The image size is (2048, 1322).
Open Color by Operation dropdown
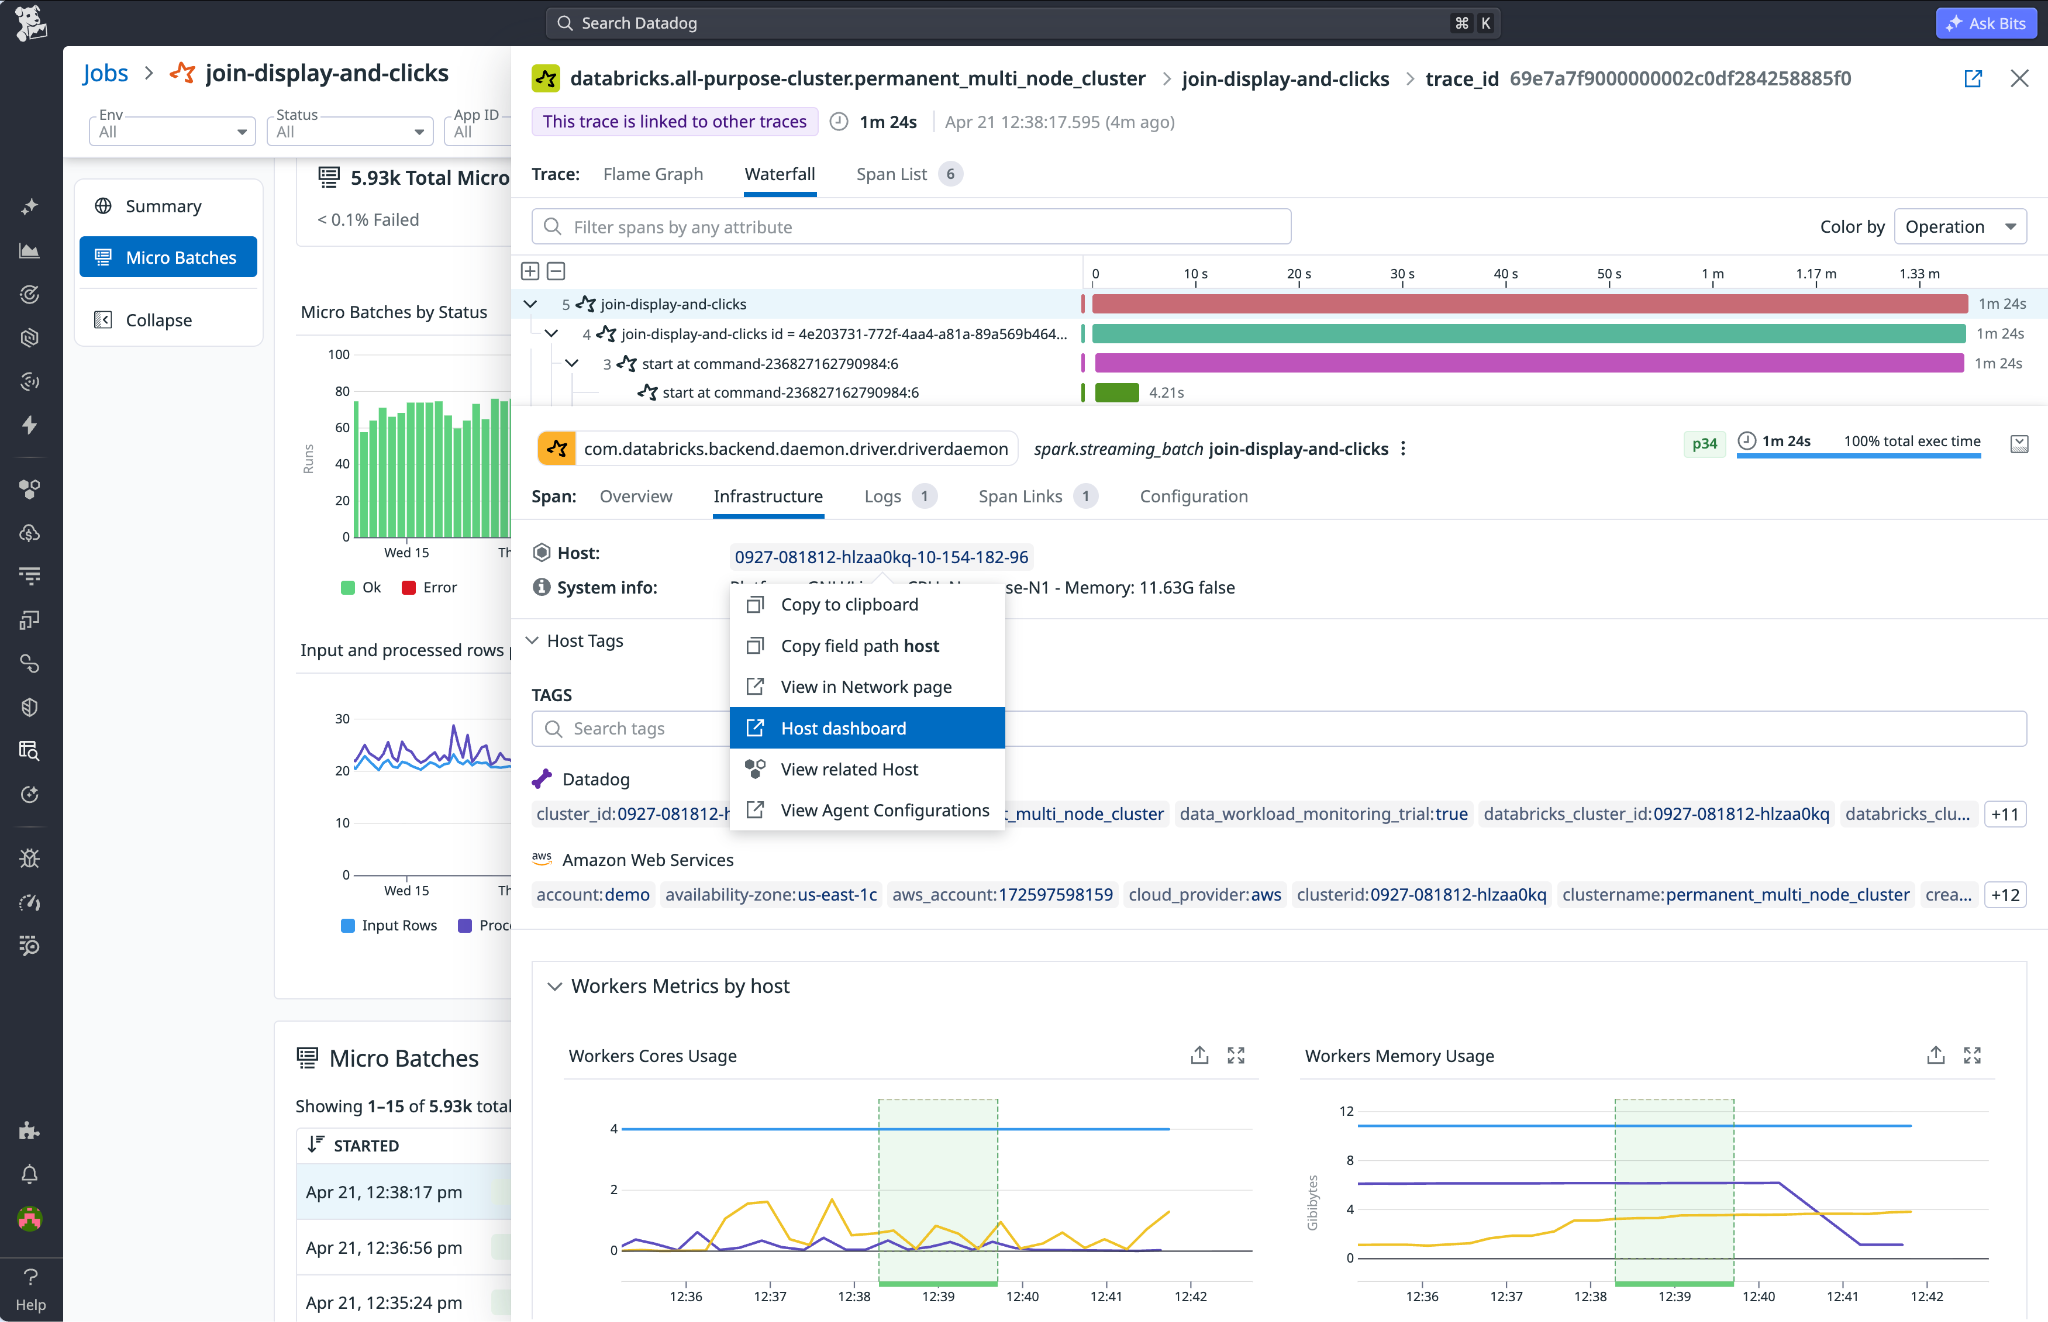click(x=1961, y=227)
